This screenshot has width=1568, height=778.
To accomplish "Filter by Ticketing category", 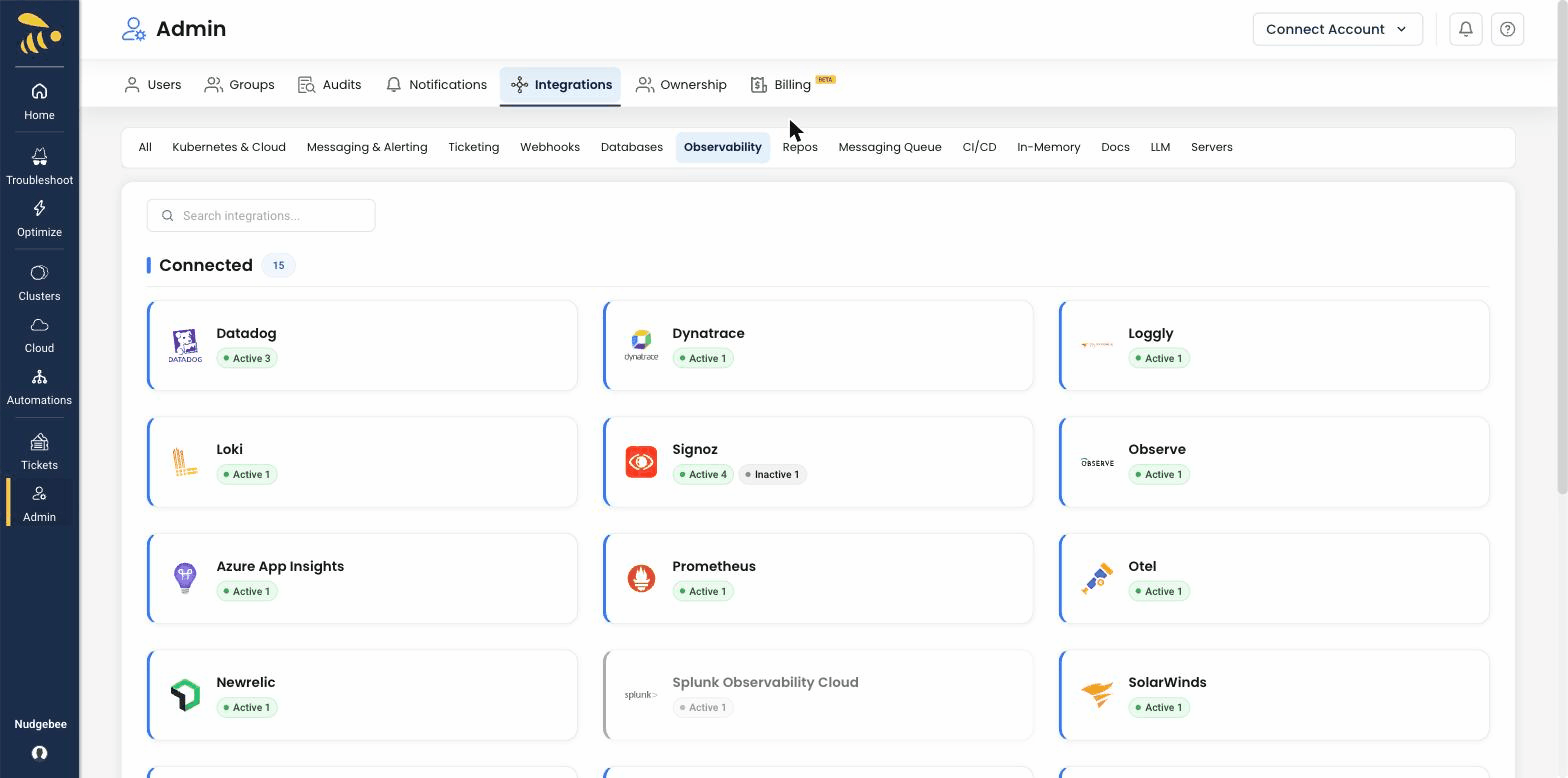I will (474, 147).
